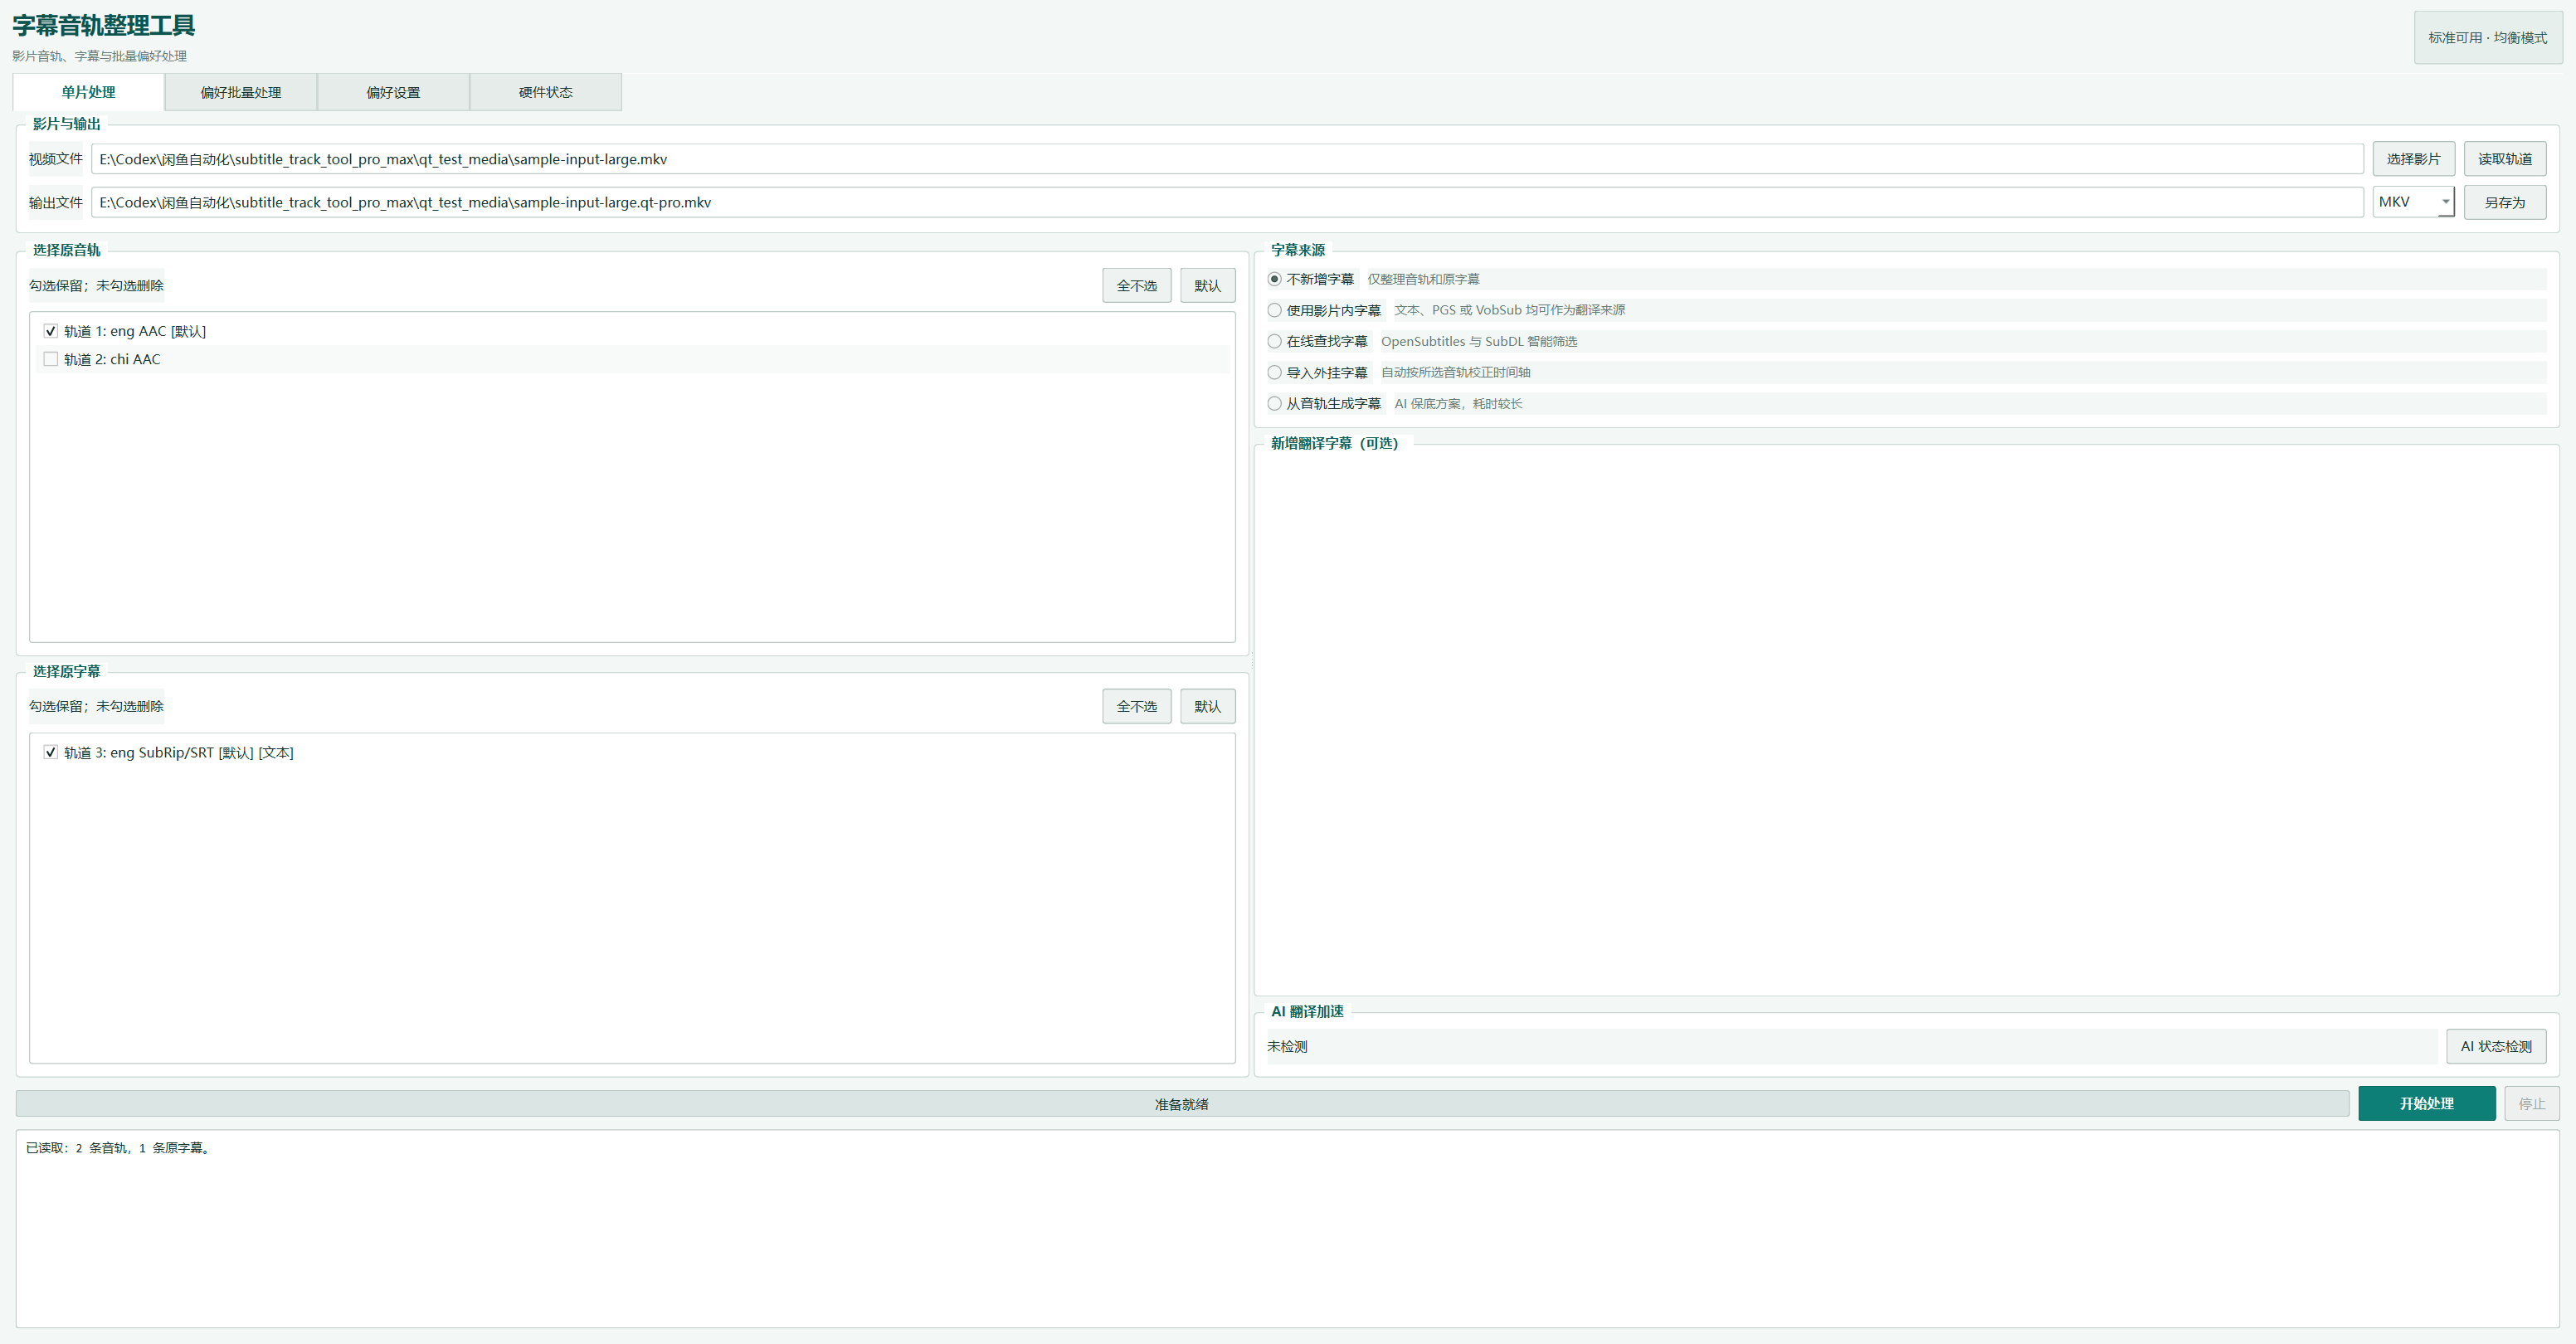The width and height of the screenshot is (2576, 1344).
Task: Uncheck 轨道 3: eng SubRip/SRT subtitle track
Action: point(50,752)
